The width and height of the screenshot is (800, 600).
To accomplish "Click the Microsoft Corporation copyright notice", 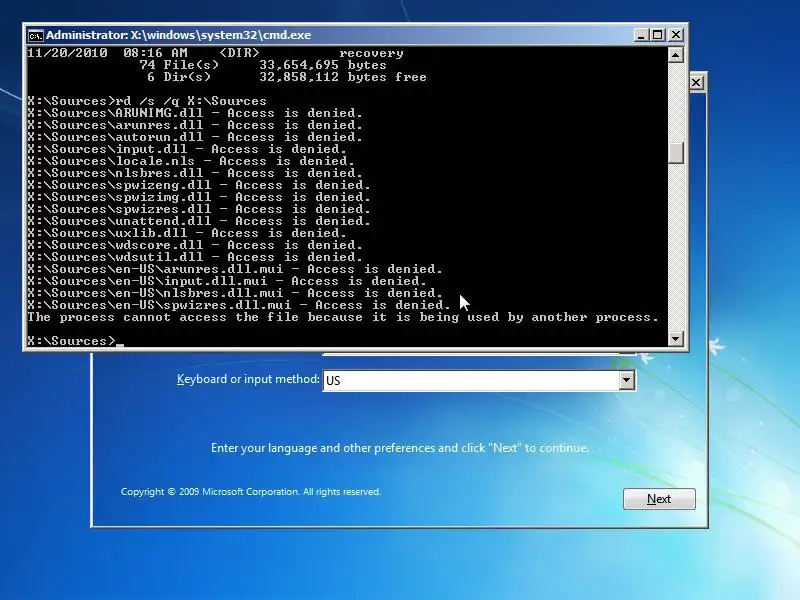I will point(251,491).
